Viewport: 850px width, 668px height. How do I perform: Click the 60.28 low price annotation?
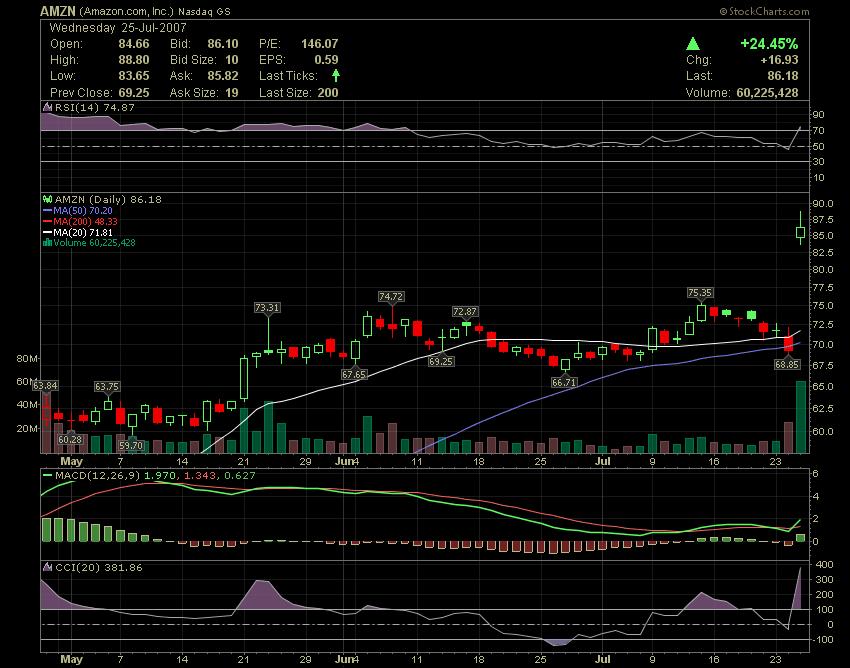coord(70,439)
